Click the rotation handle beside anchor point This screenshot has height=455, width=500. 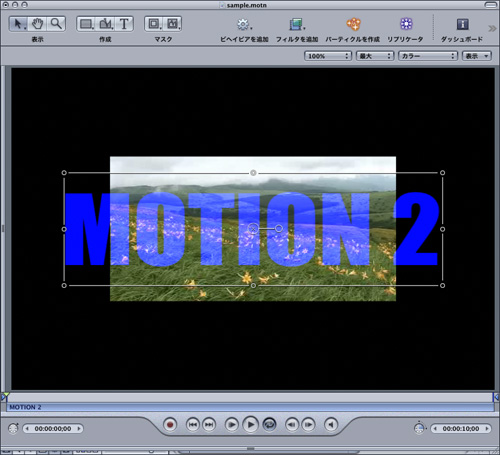pos(279,229)
